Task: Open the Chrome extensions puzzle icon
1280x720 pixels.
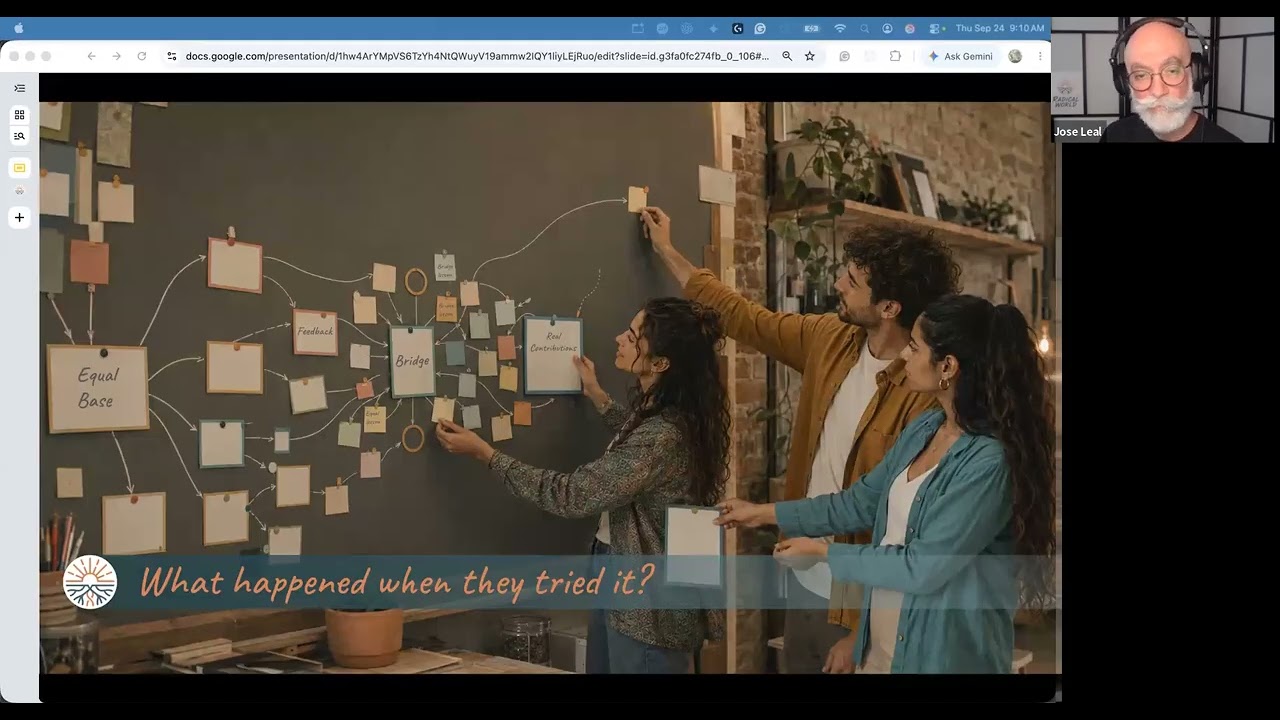Action: 895,56
